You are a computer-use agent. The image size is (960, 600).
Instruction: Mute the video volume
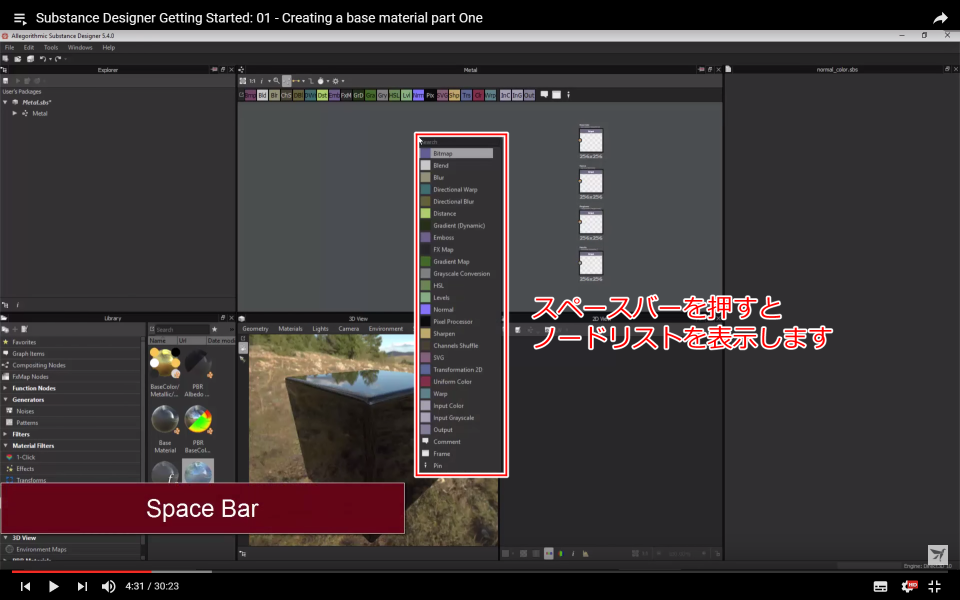click(108, 586)
